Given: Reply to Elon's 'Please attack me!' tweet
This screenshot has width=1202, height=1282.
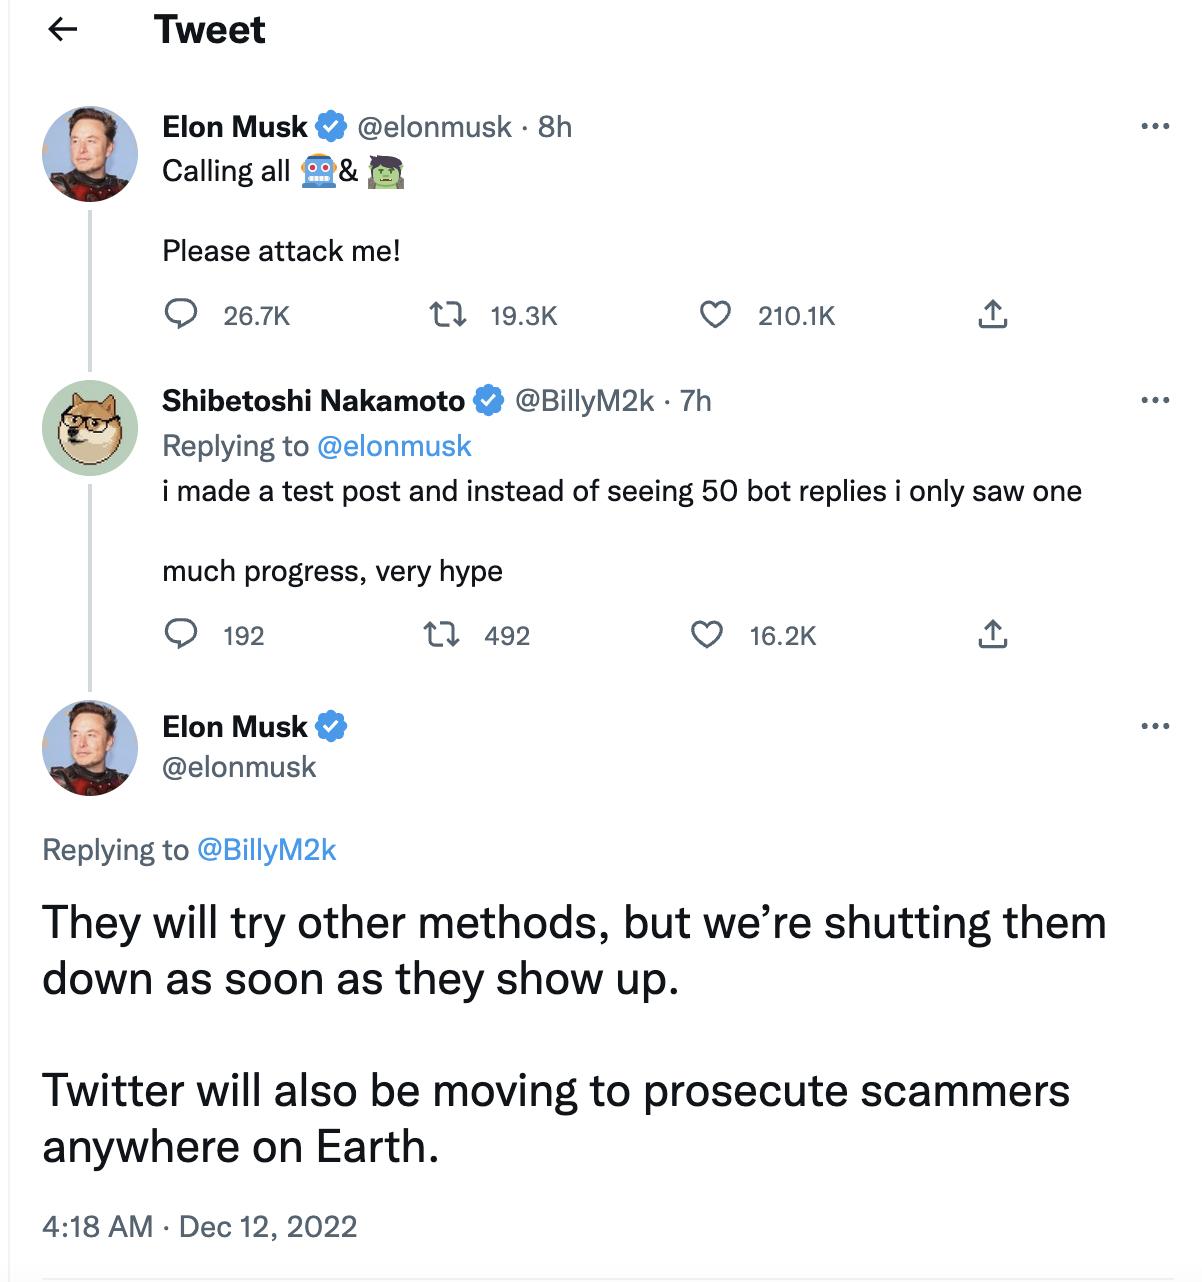Looking at the screenshot, I should (x=181, y=315).
